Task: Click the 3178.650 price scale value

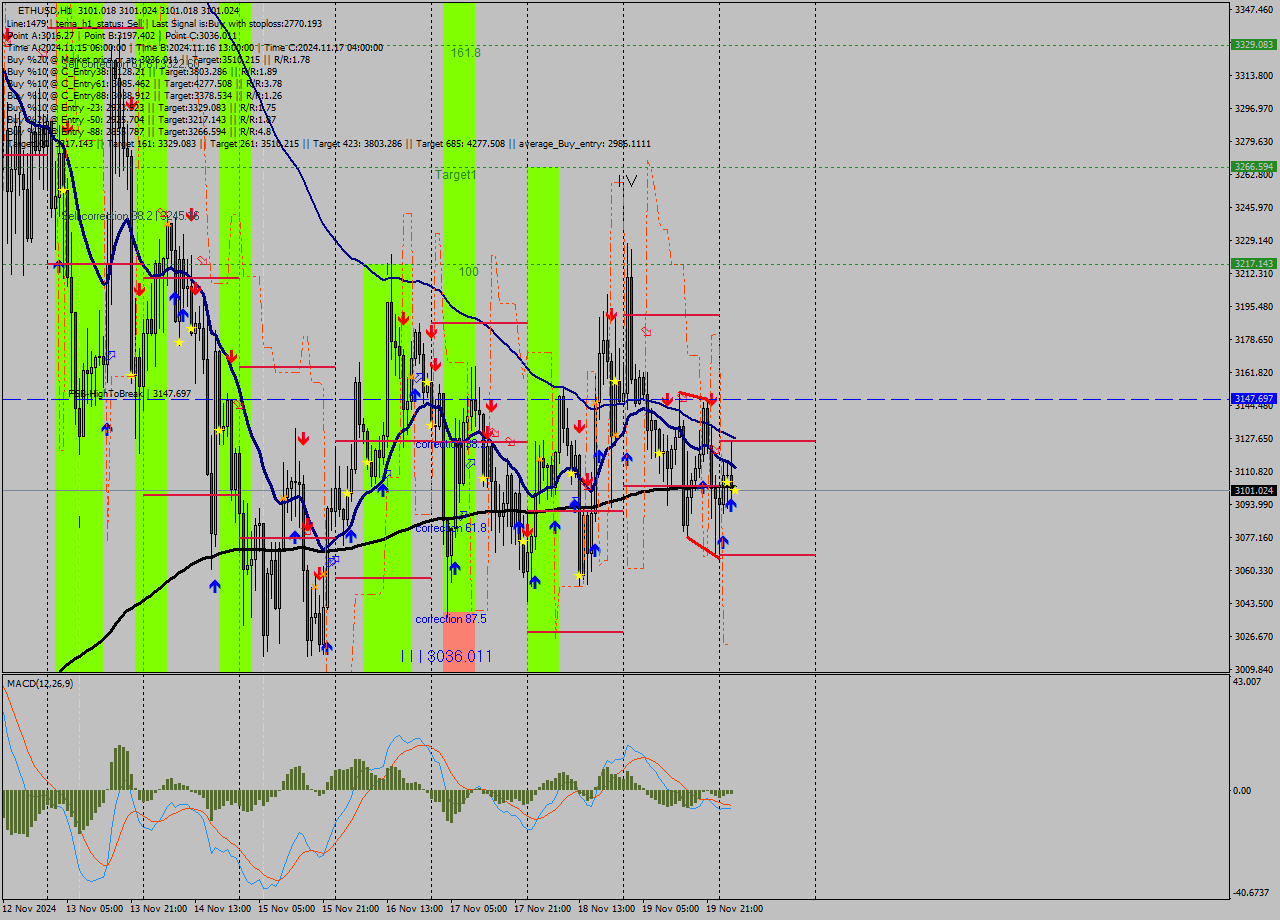Action: (x=1253, y=339)
